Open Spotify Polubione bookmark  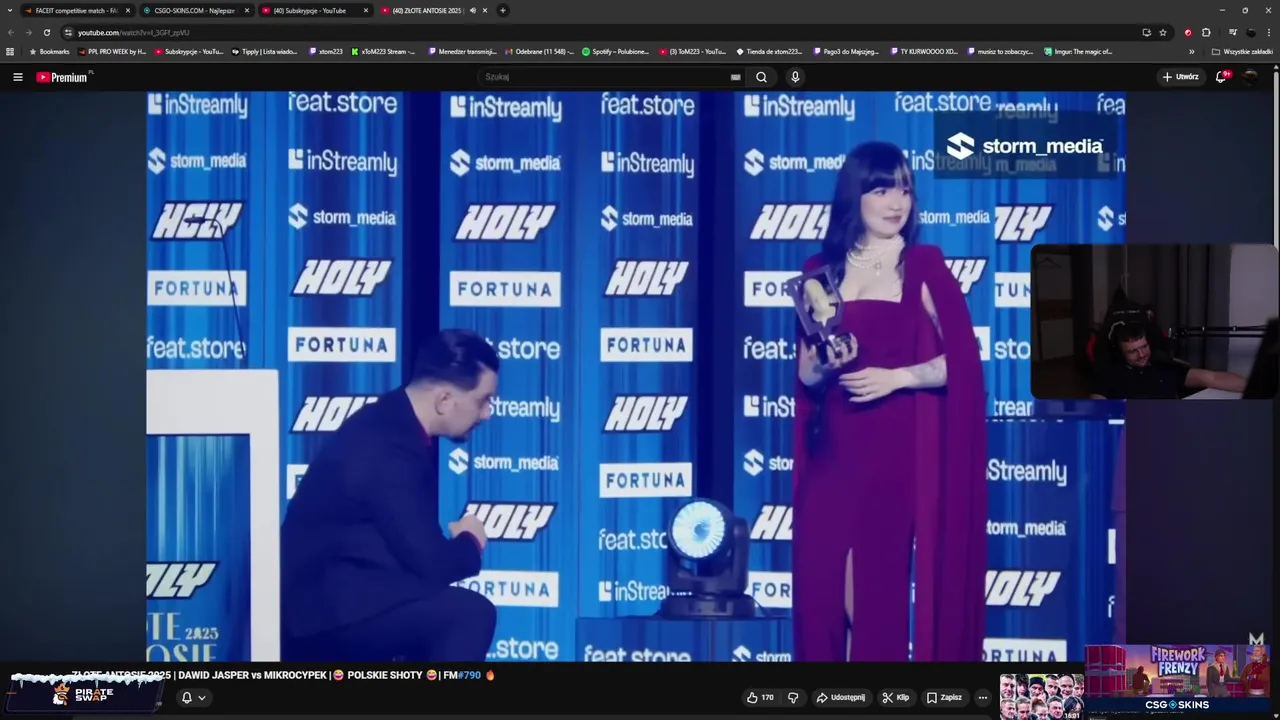click(x=616, y=51)
